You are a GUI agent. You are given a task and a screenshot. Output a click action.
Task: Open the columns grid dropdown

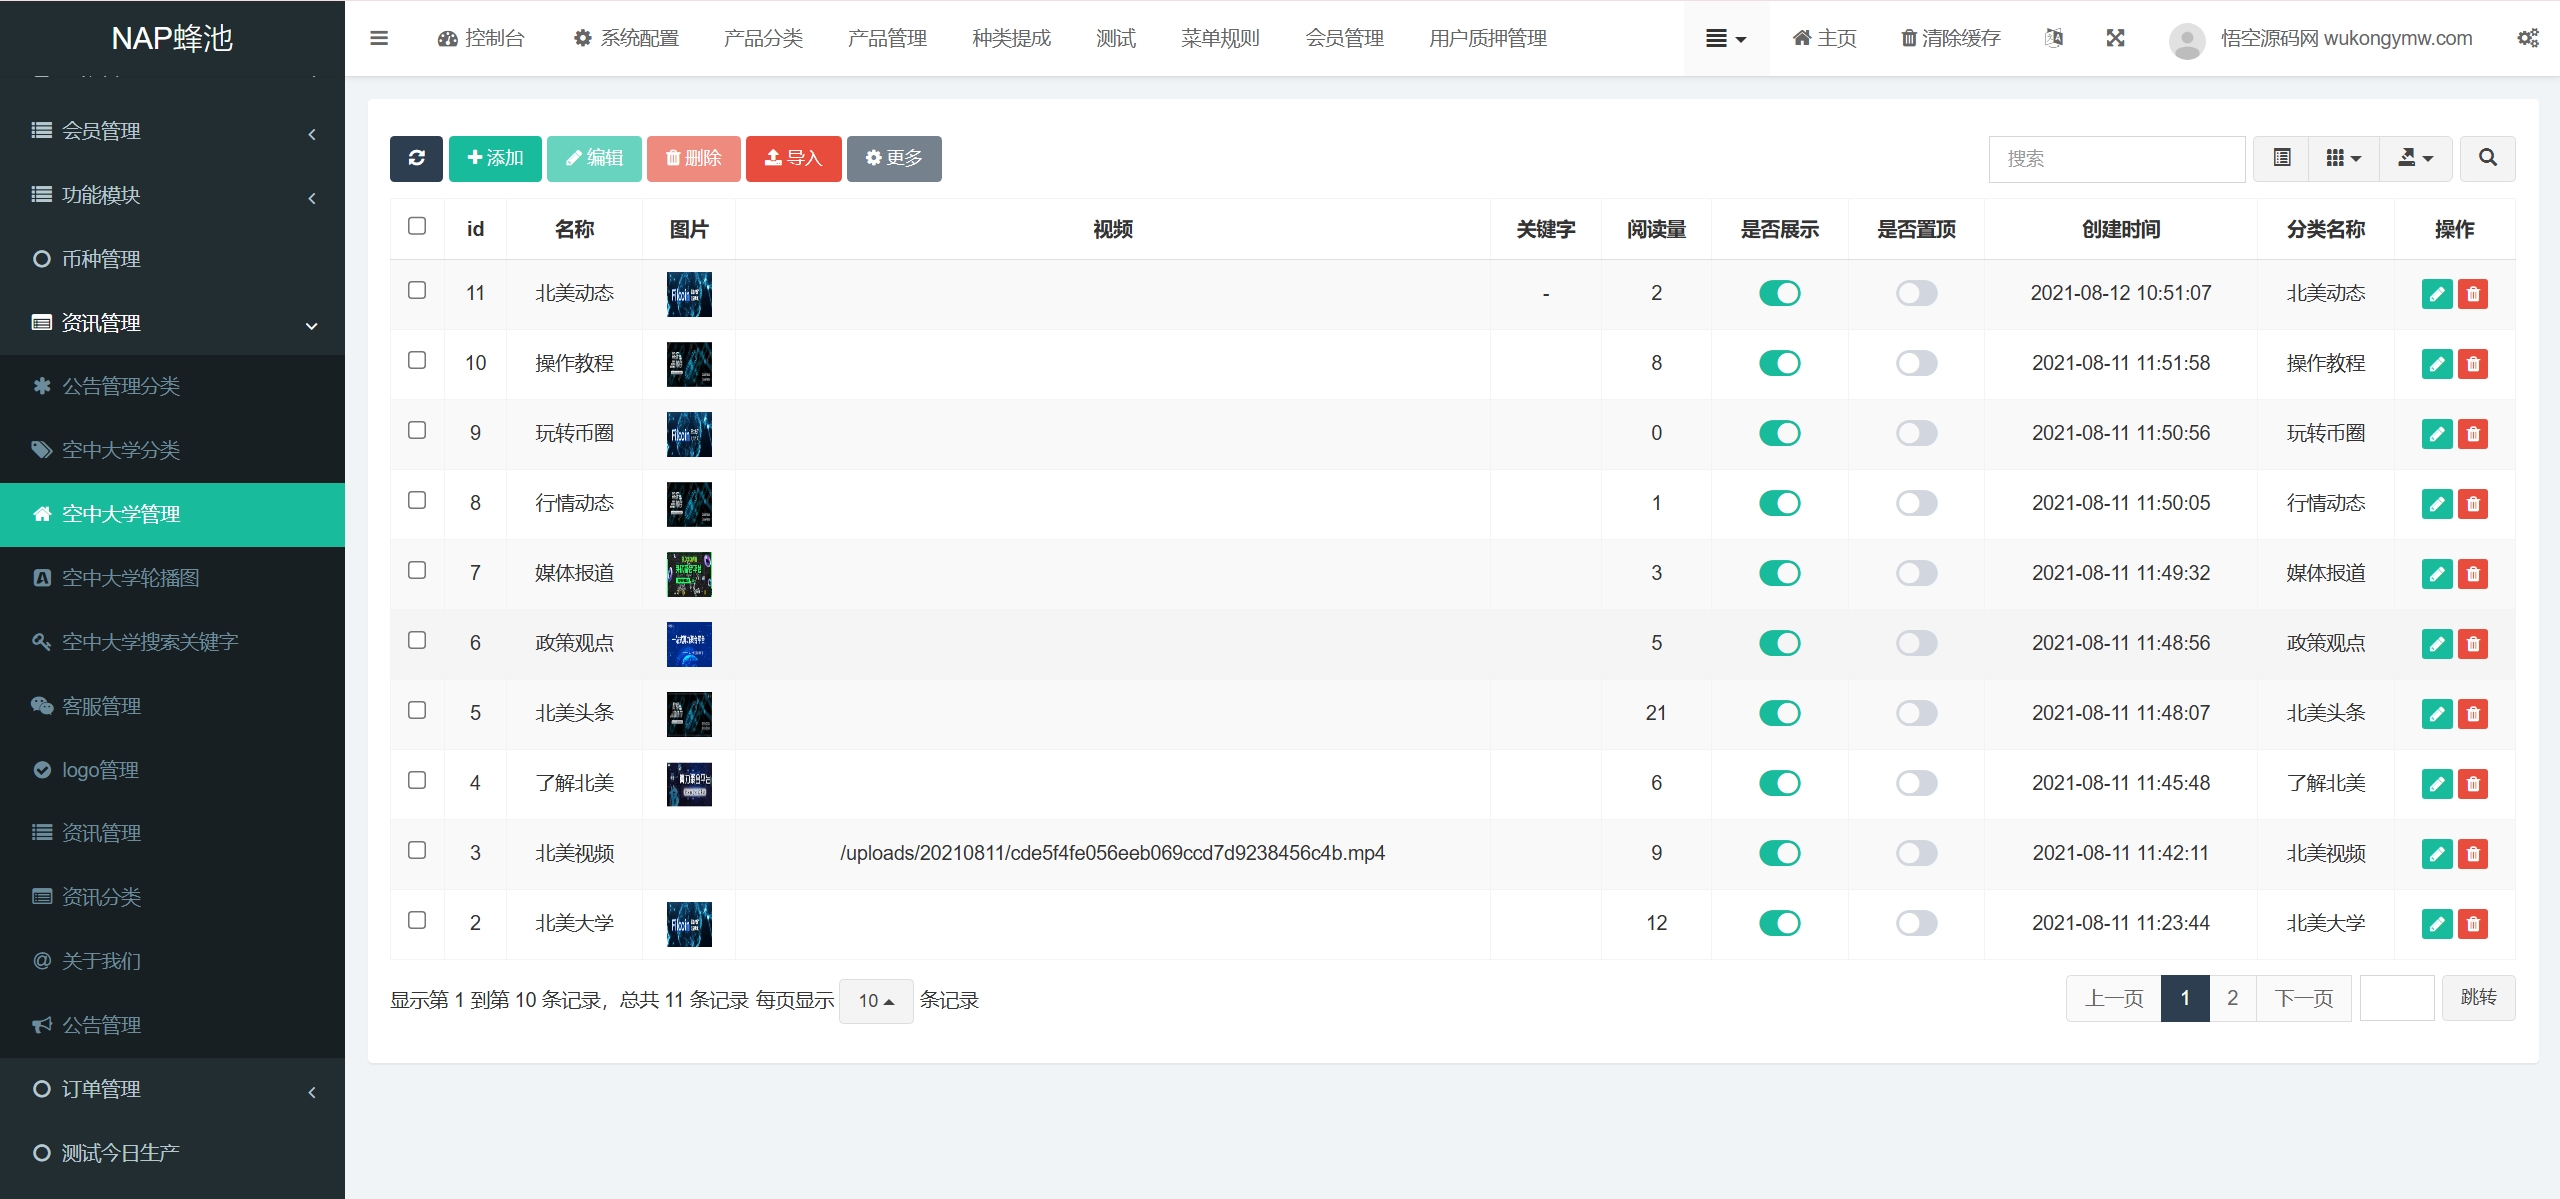(2343, 158)
